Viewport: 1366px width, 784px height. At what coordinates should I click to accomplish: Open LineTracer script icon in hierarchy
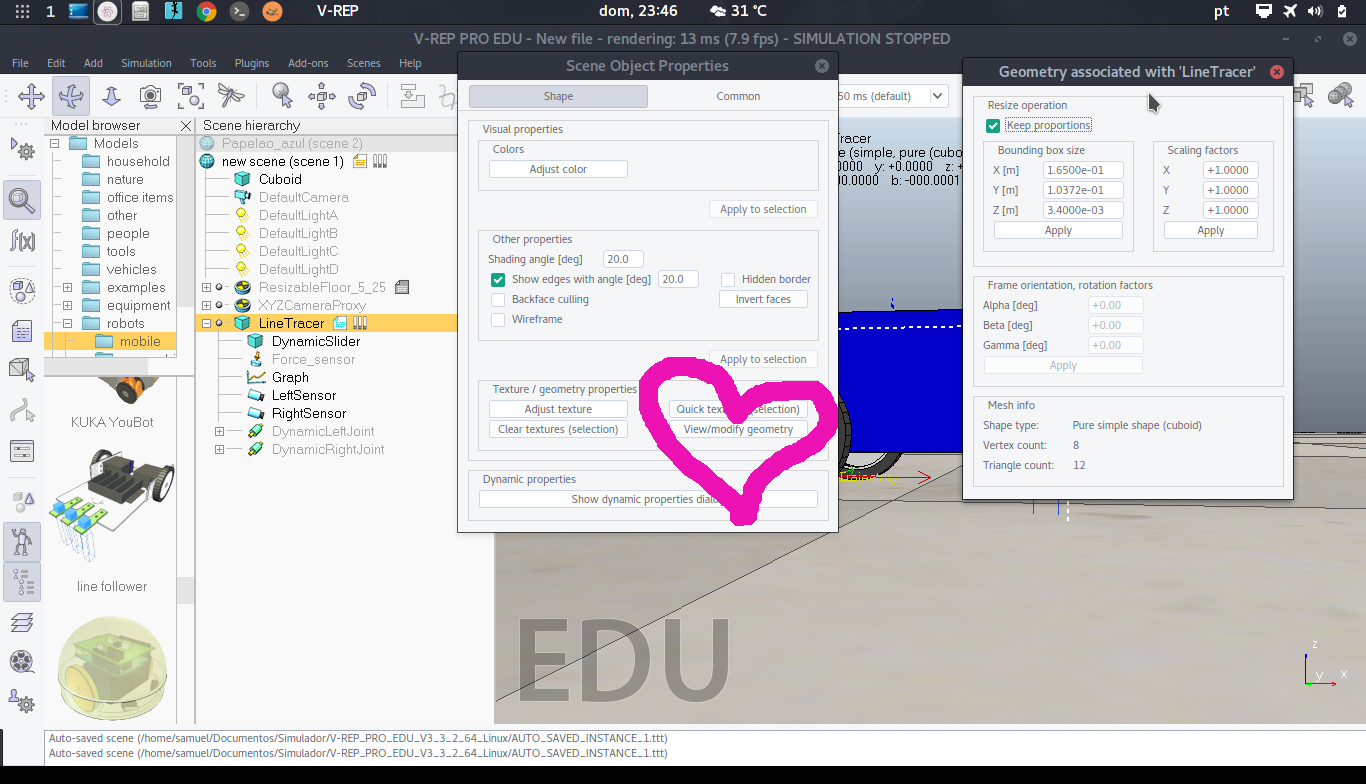(x=340, y=323)
